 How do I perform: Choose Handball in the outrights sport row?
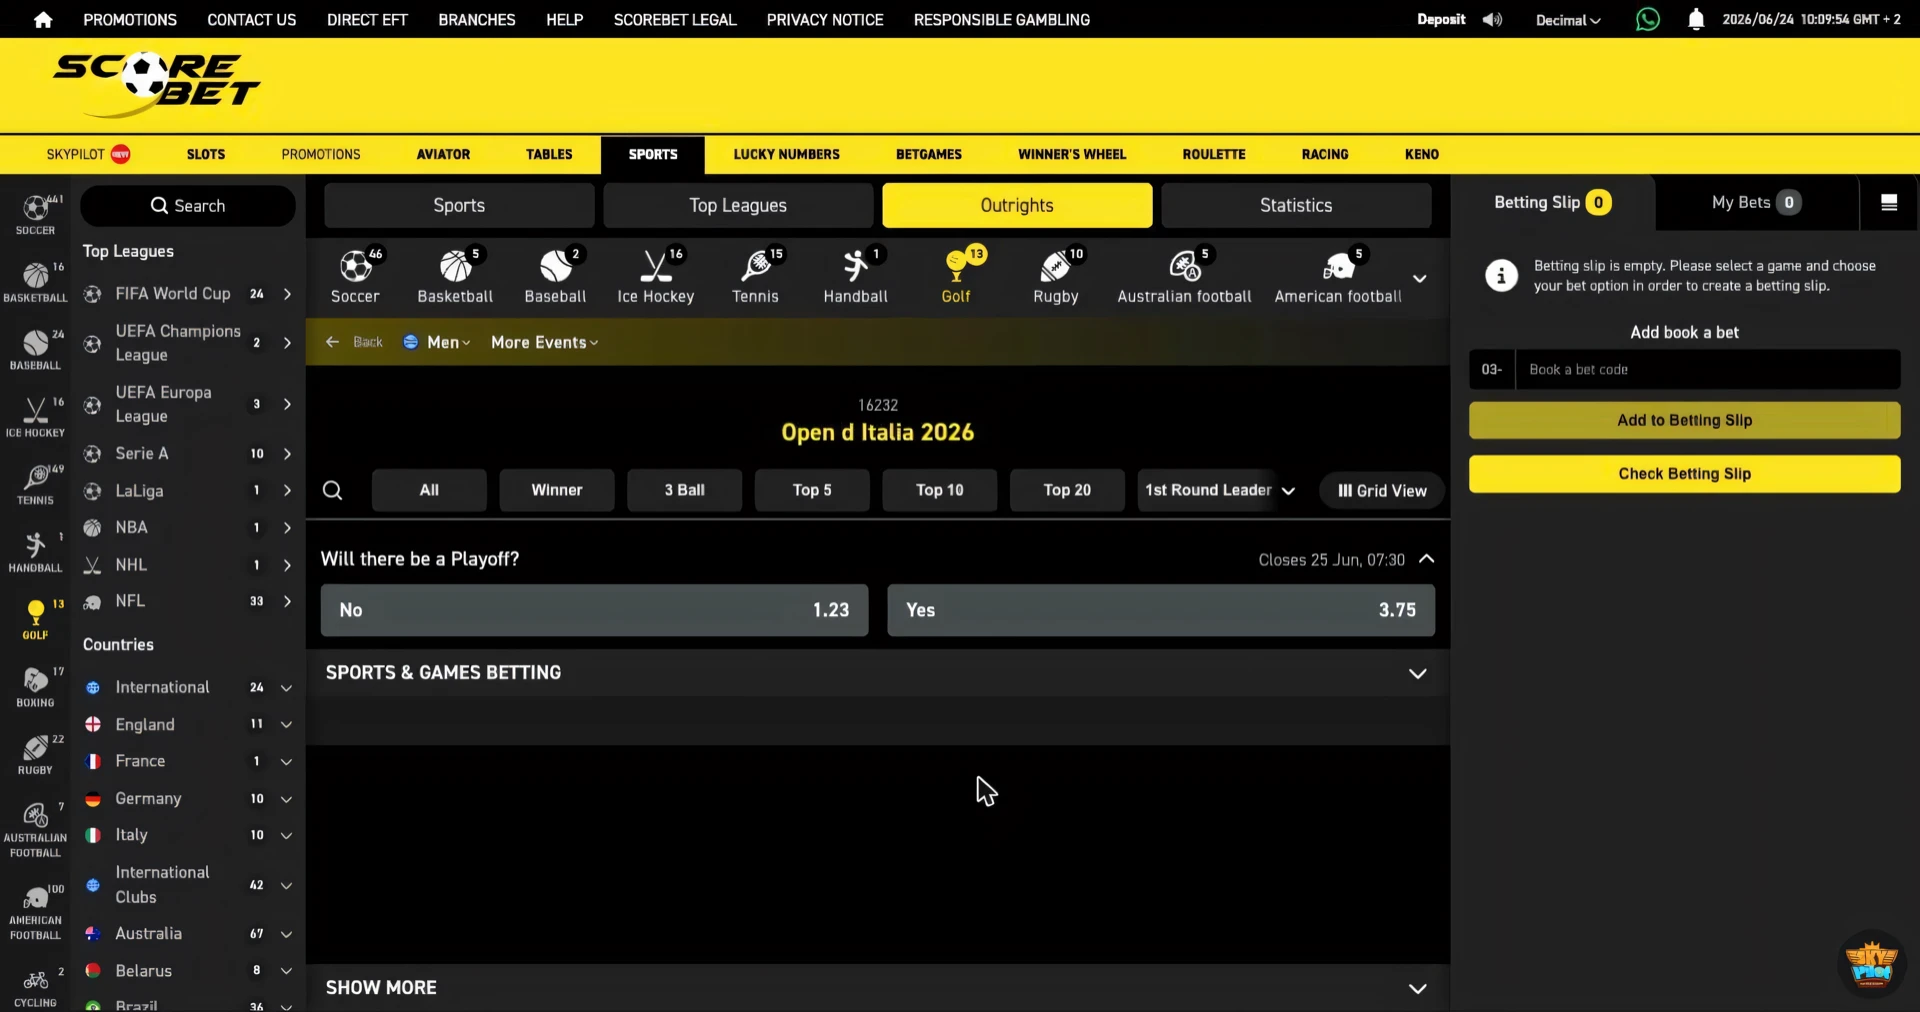[x=855, y=276]
